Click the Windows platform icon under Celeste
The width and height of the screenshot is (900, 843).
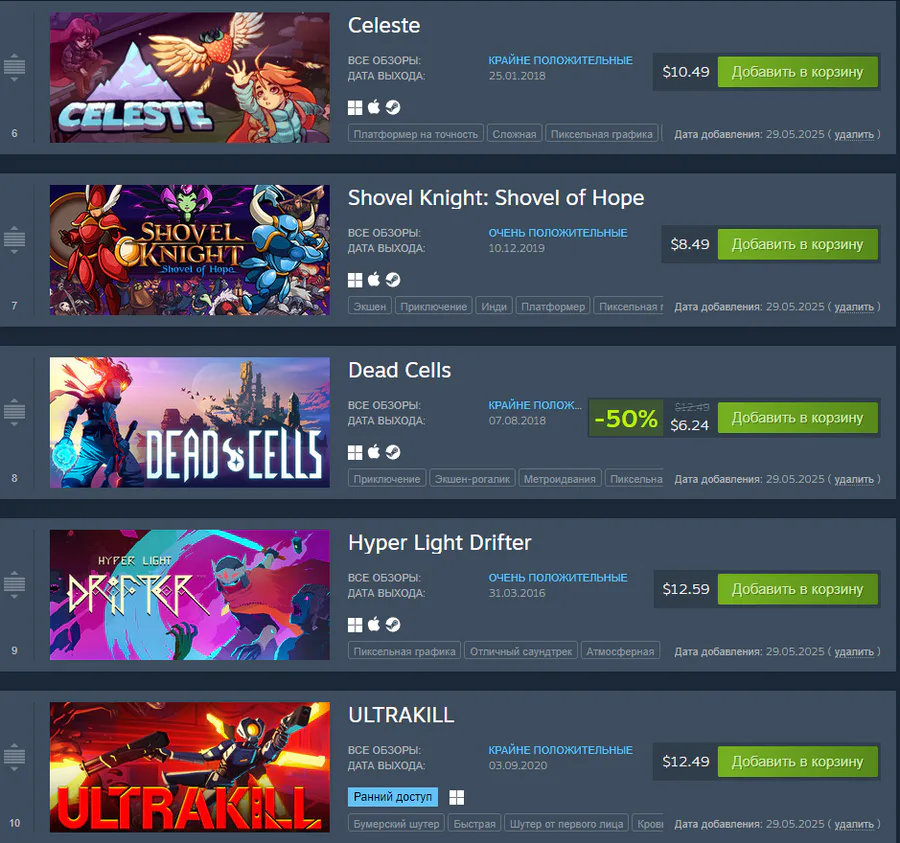(x=355, y=107)
